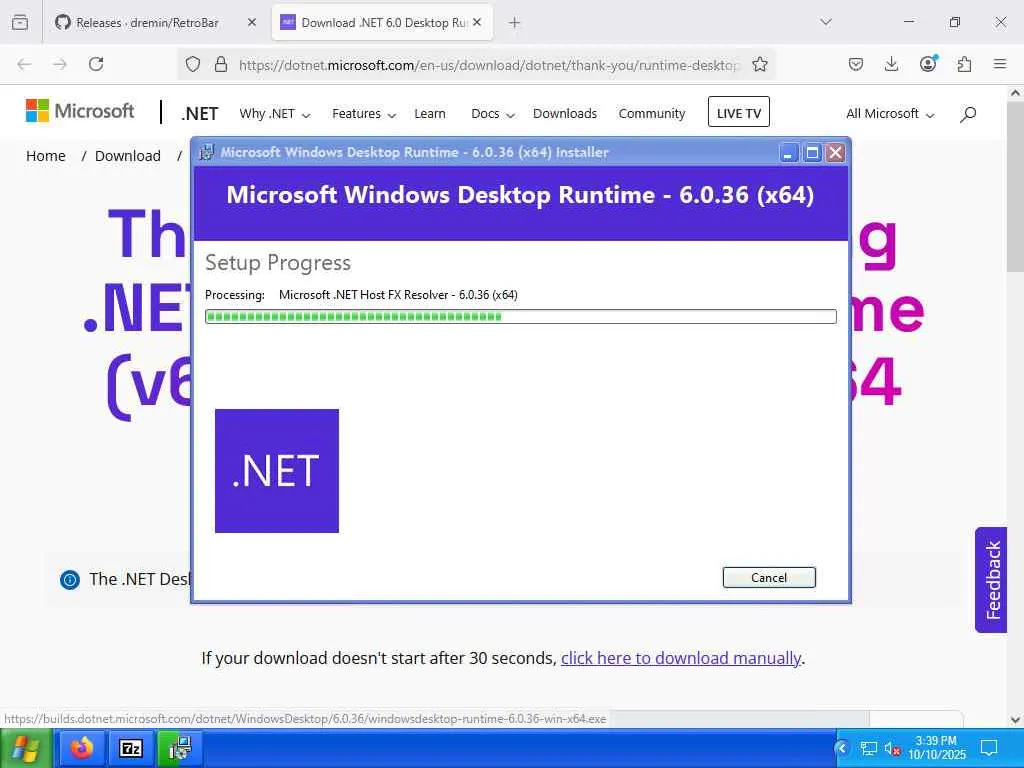Open the Feedback side tab
The image size is (1024, 768).
click(991, 580)
